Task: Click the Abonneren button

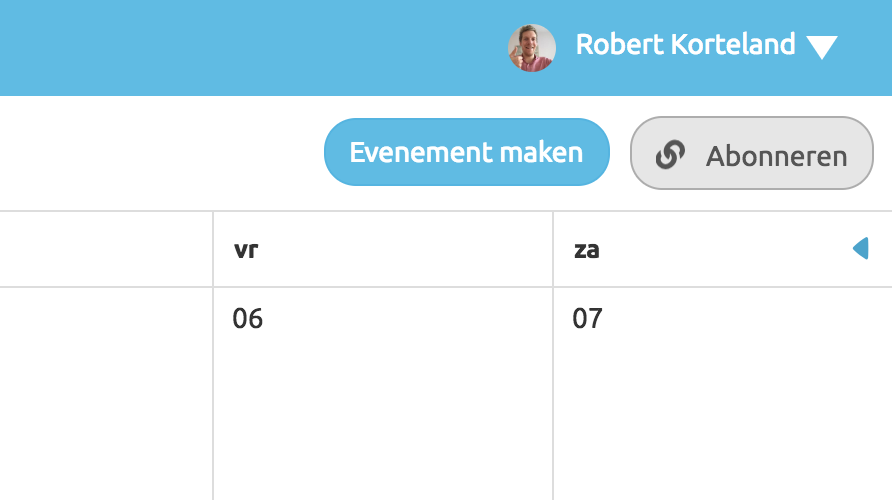Action: coord(751,153)
